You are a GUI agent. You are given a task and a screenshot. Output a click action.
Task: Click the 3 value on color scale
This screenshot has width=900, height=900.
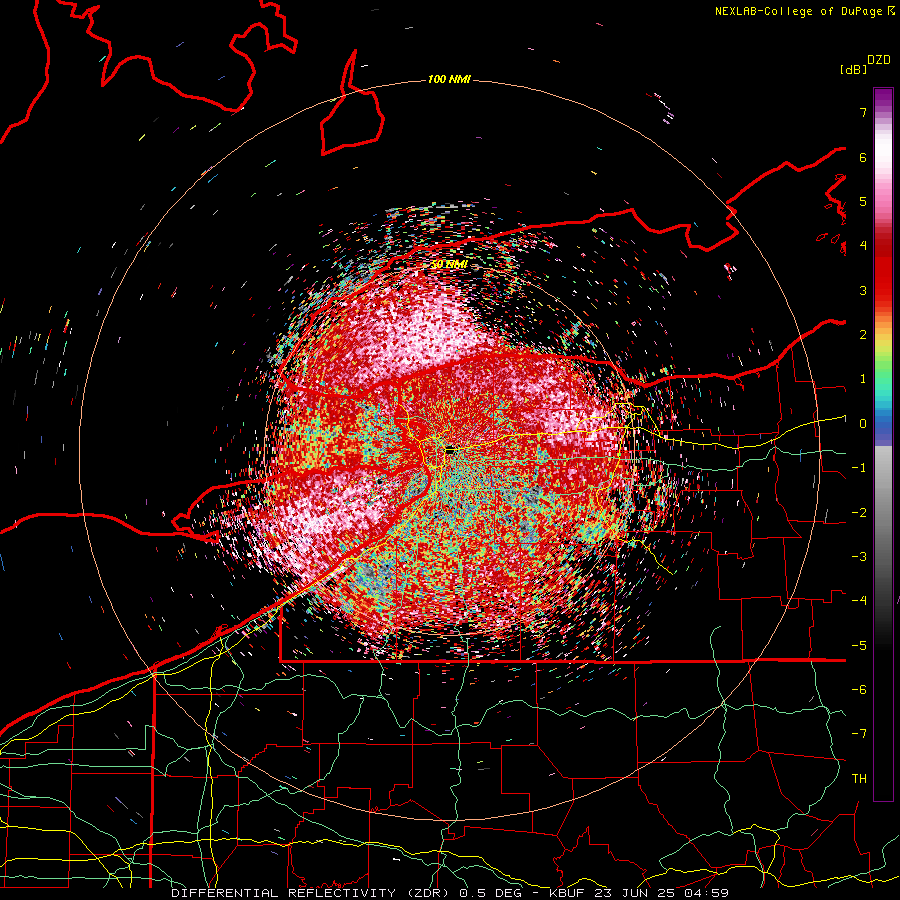[x=863, y=290]
